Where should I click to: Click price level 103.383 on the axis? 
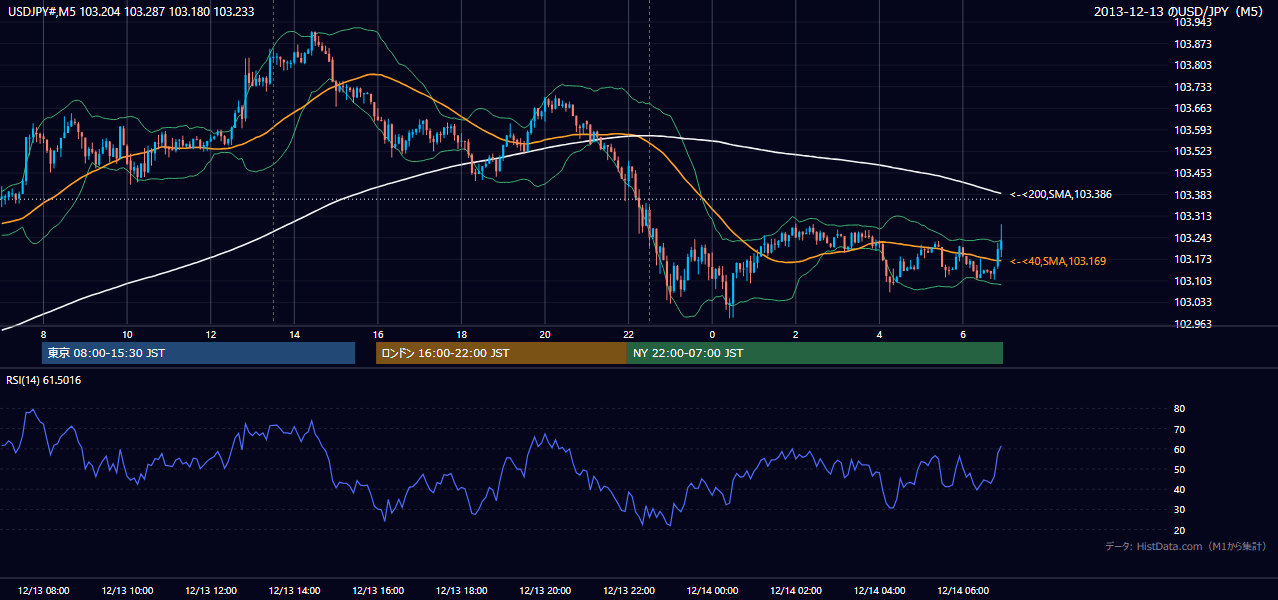click(1192, 195)
